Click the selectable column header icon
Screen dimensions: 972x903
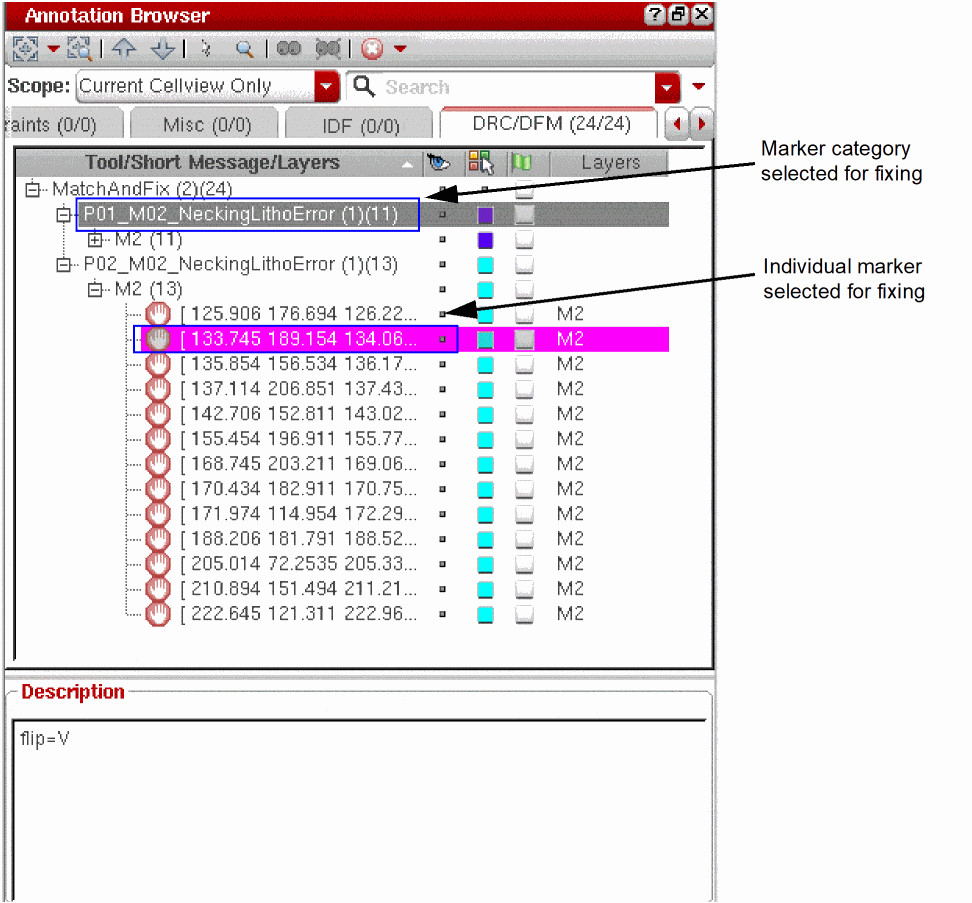481,162
